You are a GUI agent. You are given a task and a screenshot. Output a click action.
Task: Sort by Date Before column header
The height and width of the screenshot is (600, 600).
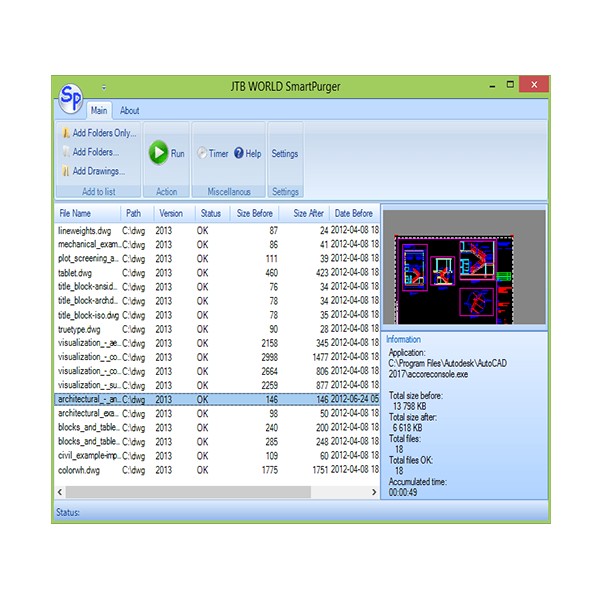pyautogui.click(x=354, y=213)
